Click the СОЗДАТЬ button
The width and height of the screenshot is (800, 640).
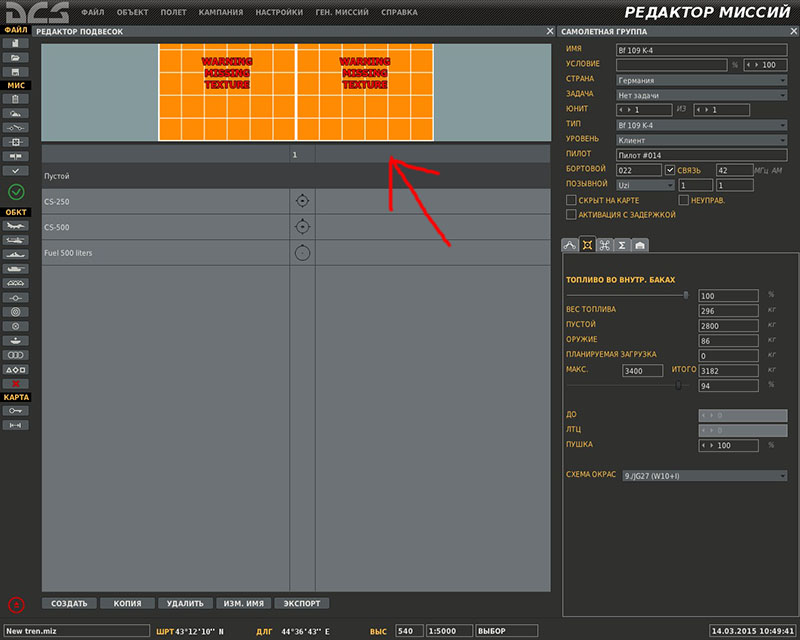click(x=69, y=603)
